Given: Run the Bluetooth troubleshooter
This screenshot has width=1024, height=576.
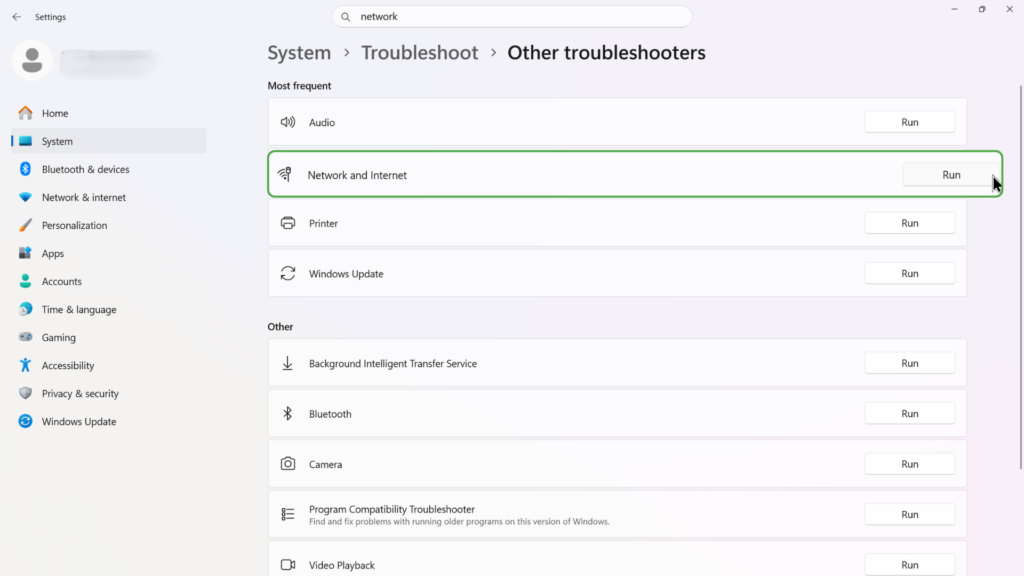Looking at the screenshot, I should (910, 413).
